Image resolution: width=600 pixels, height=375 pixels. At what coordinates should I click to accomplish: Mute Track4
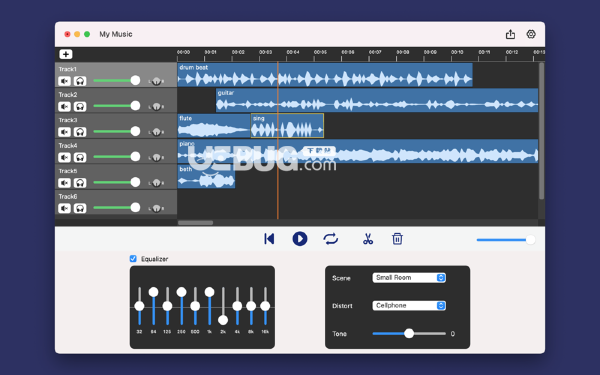coord(64,157)
